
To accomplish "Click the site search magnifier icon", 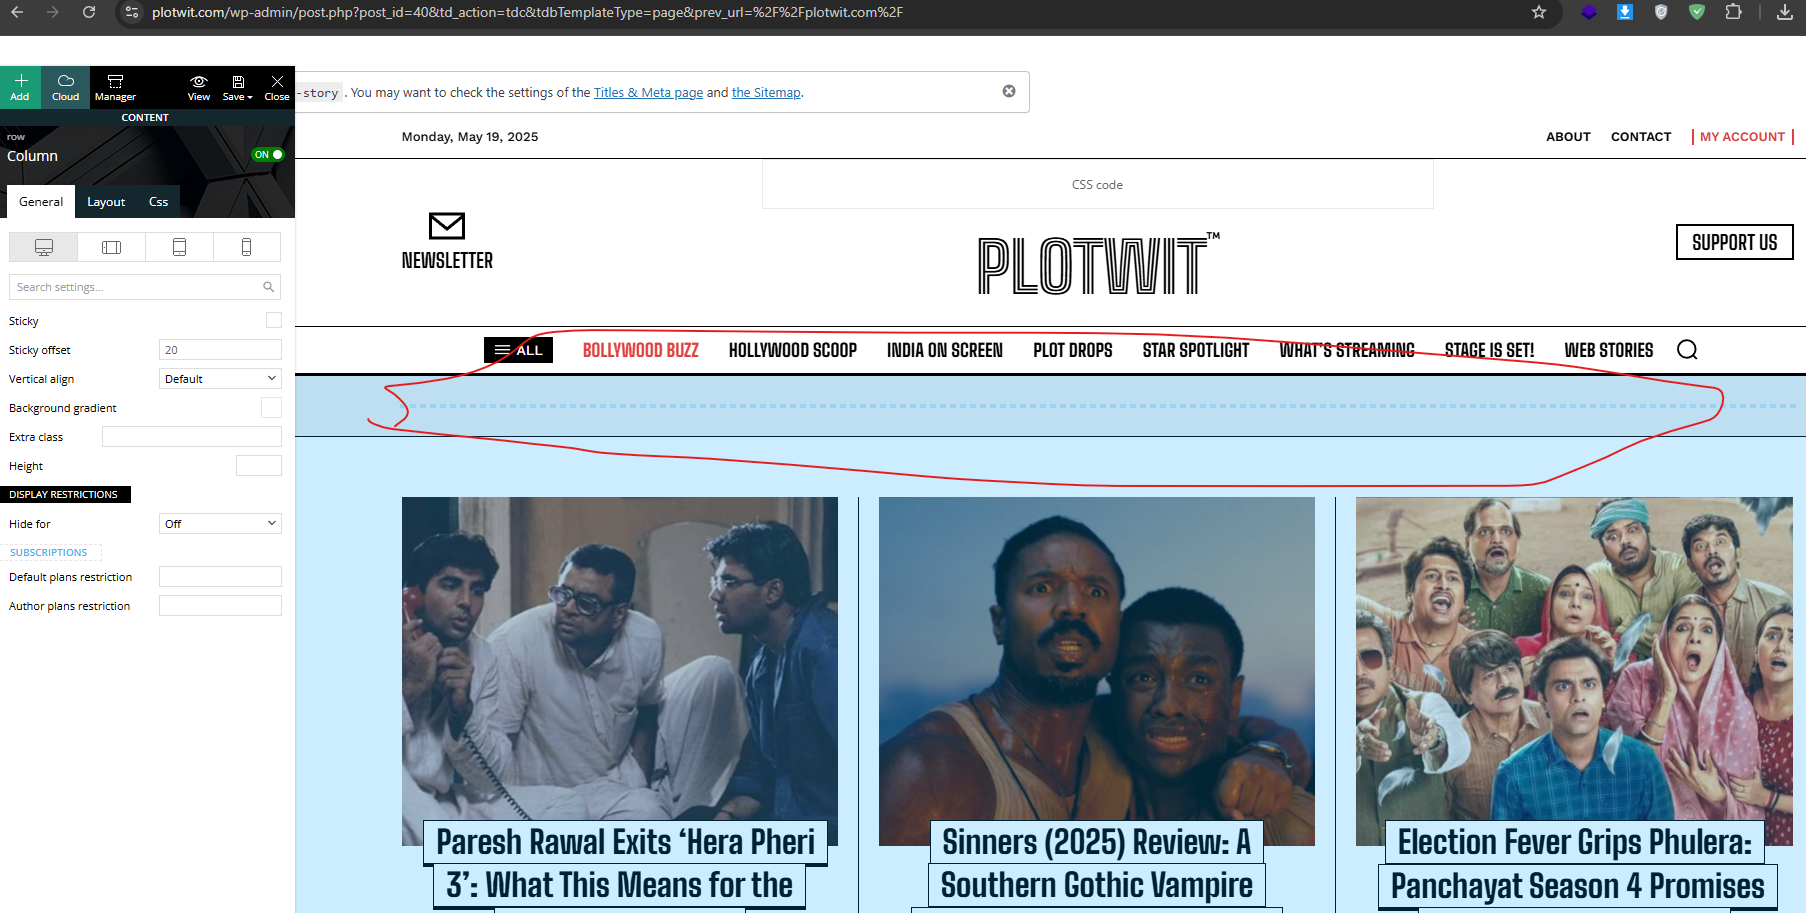I will click(x=1687, y=350).
